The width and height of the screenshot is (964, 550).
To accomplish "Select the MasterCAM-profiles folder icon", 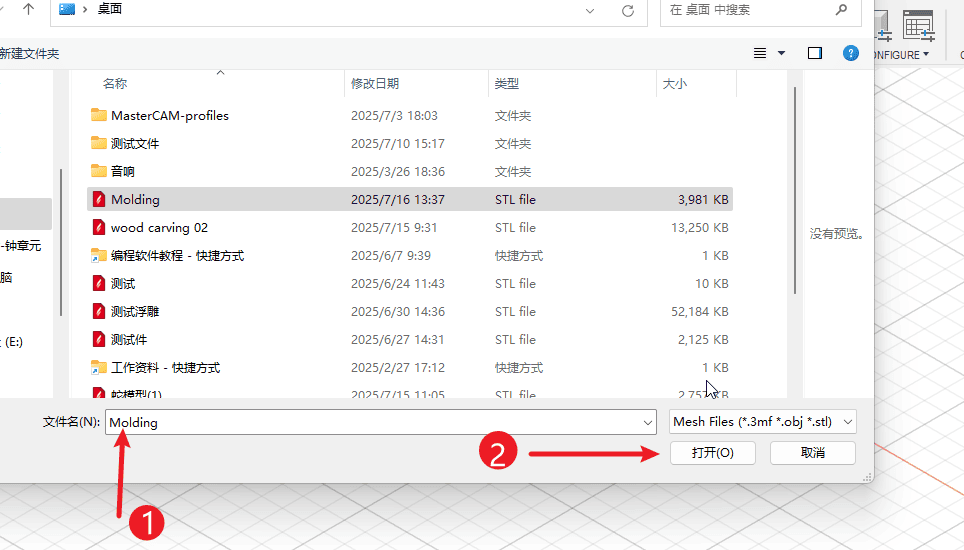I will tap(98, 115).
